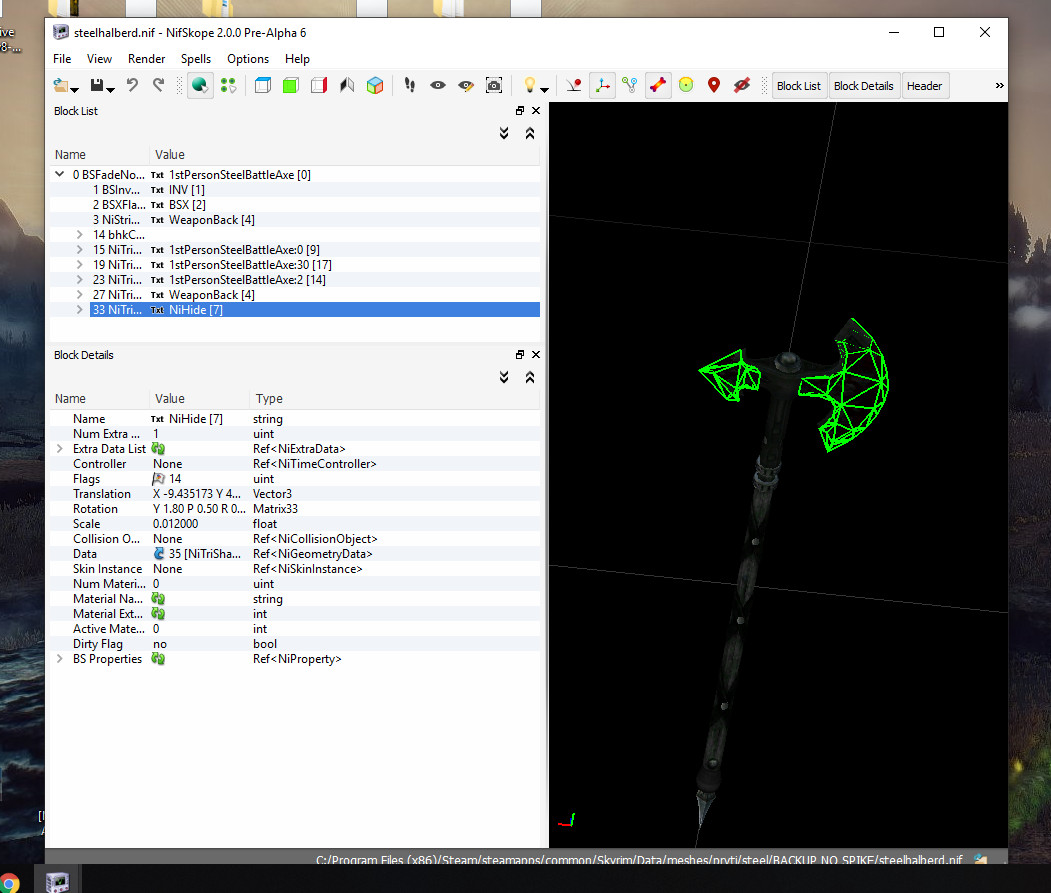The image size is (1051, 893).
Task: Click the Flip view icon
Action: pos(347,85)
